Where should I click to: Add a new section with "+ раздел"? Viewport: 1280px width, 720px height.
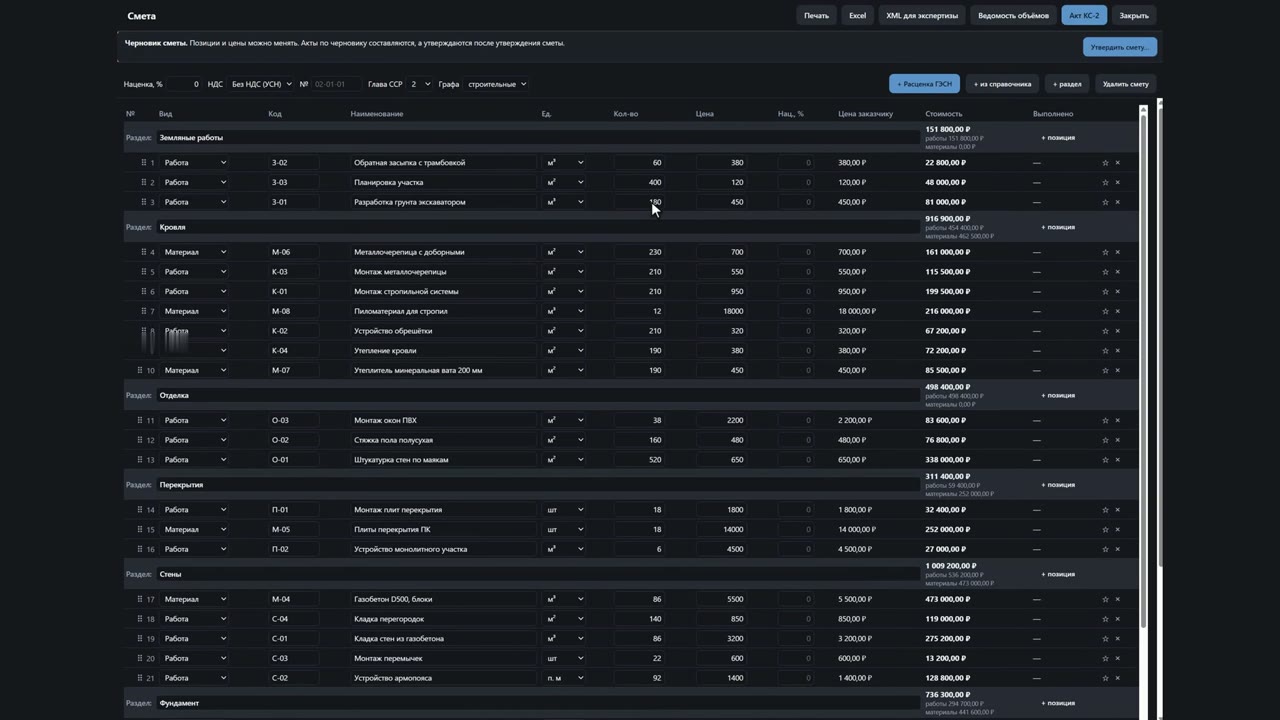pos(1067,84)
